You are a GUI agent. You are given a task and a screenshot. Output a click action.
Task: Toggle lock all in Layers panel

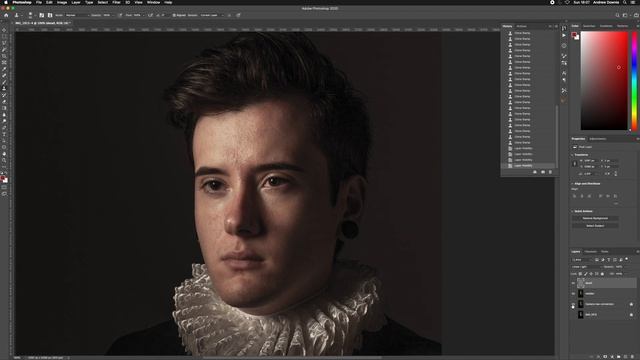(x=602, y=274)
